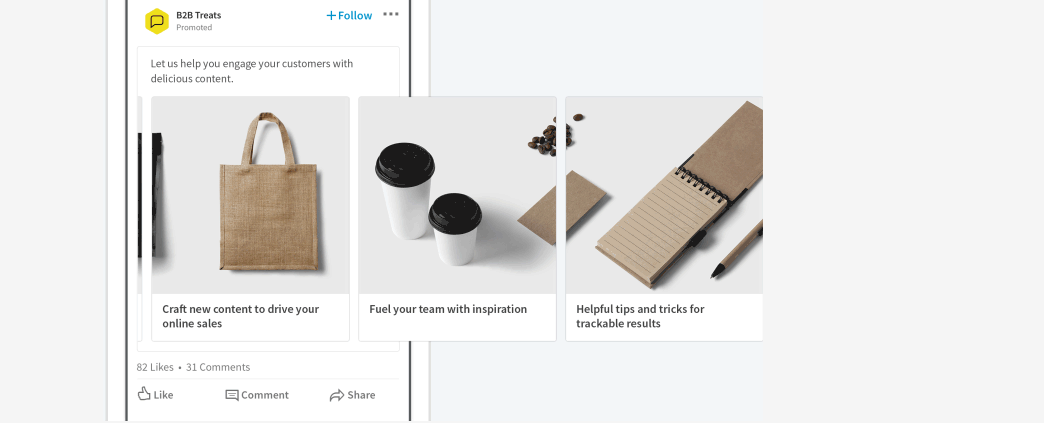View the 82 Likes count
This screenshot has height=423, width=1044.
coord(155,367)
